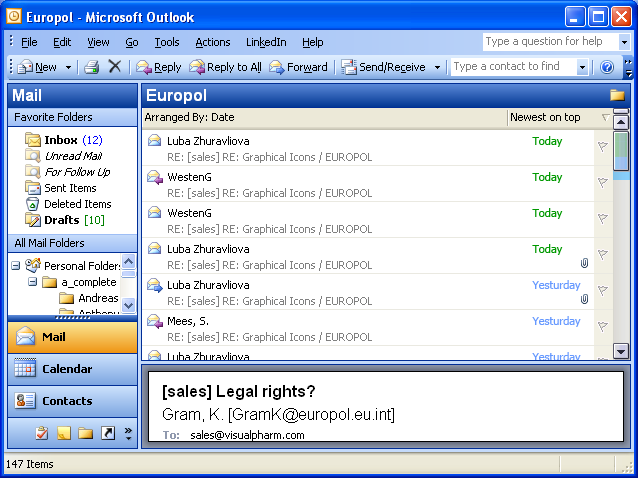Screen dimensions: 638x478
Task: Click Reply to All
Action: 225,67
